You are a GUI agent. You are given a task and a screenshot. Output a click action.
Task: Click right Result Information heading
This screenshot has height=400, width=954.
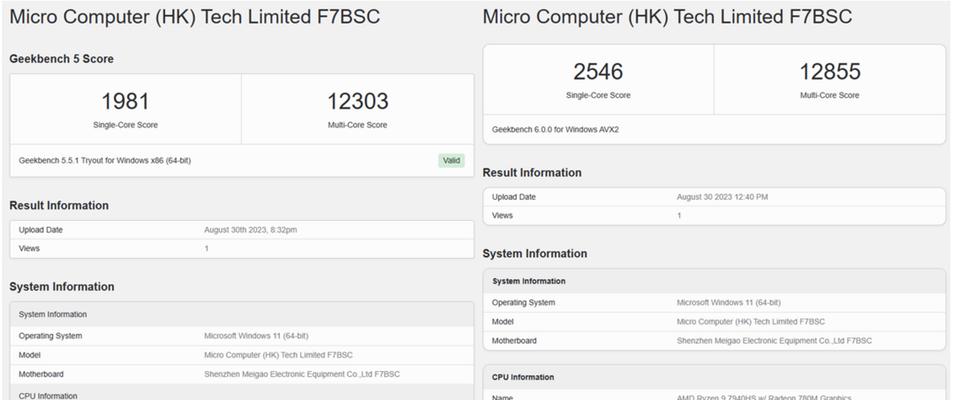(532, 173)
